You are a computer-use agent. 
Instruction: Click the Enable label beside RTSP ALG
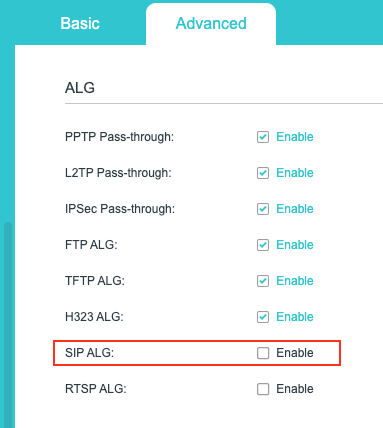(x=295, y=389)
